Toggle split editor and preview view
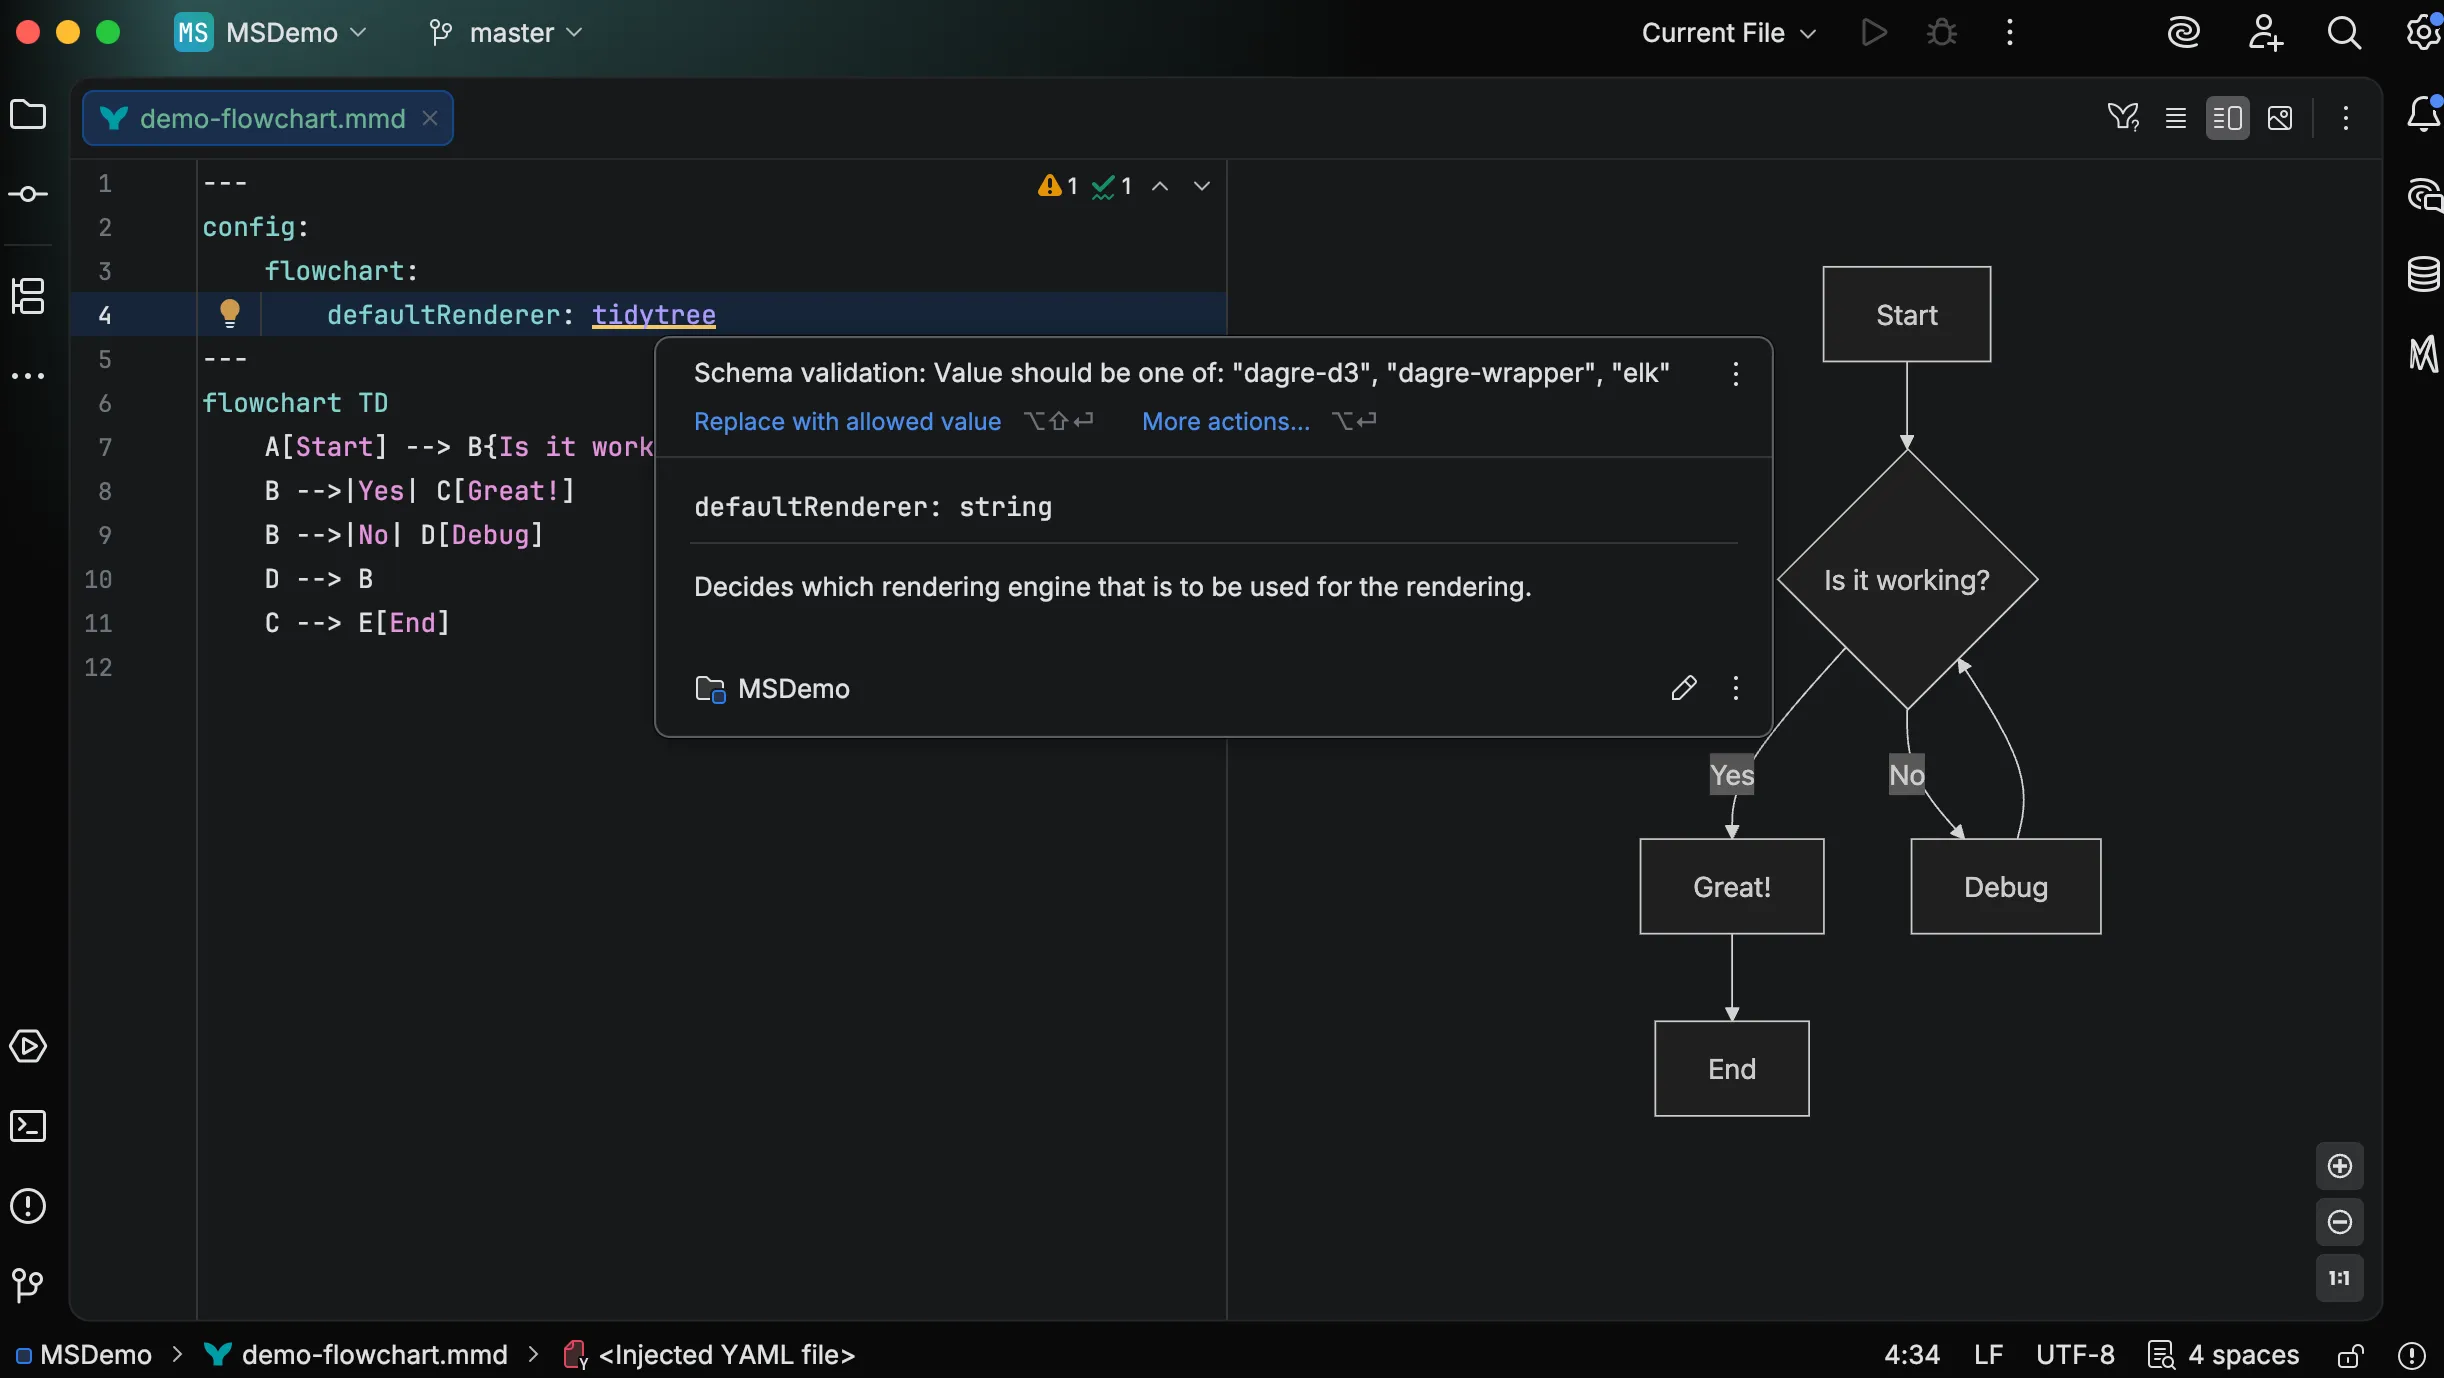Viewport: 2444px width, 1378px height. (2229, 117)
